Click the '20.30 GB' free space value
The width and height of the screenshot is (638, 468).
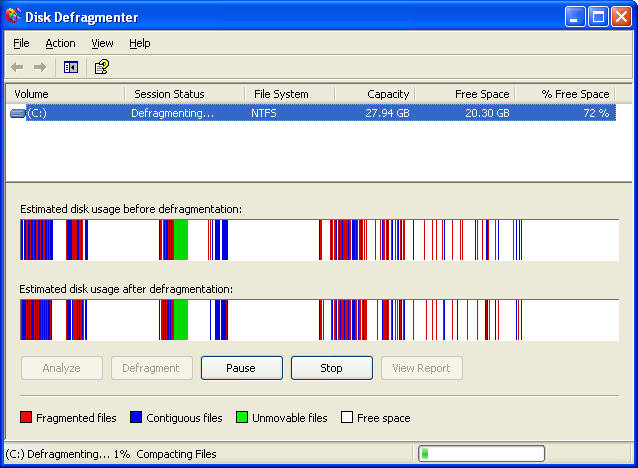487,113
